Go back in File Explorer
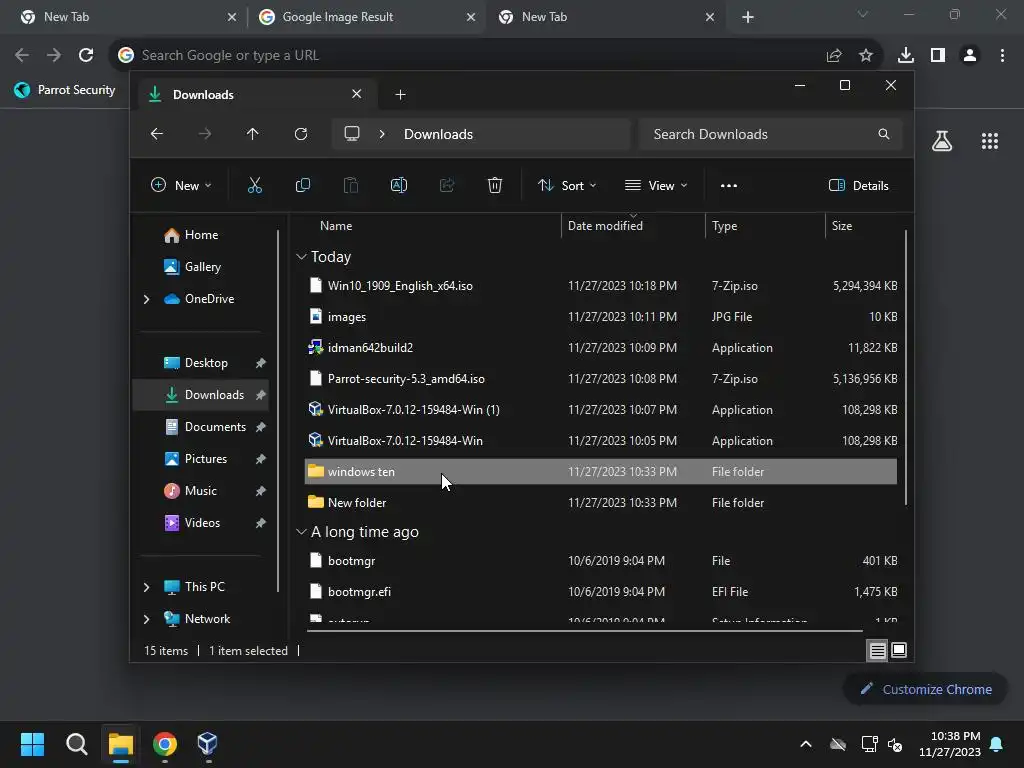This screenshot has height=768, width=1024. pos(157,134)
